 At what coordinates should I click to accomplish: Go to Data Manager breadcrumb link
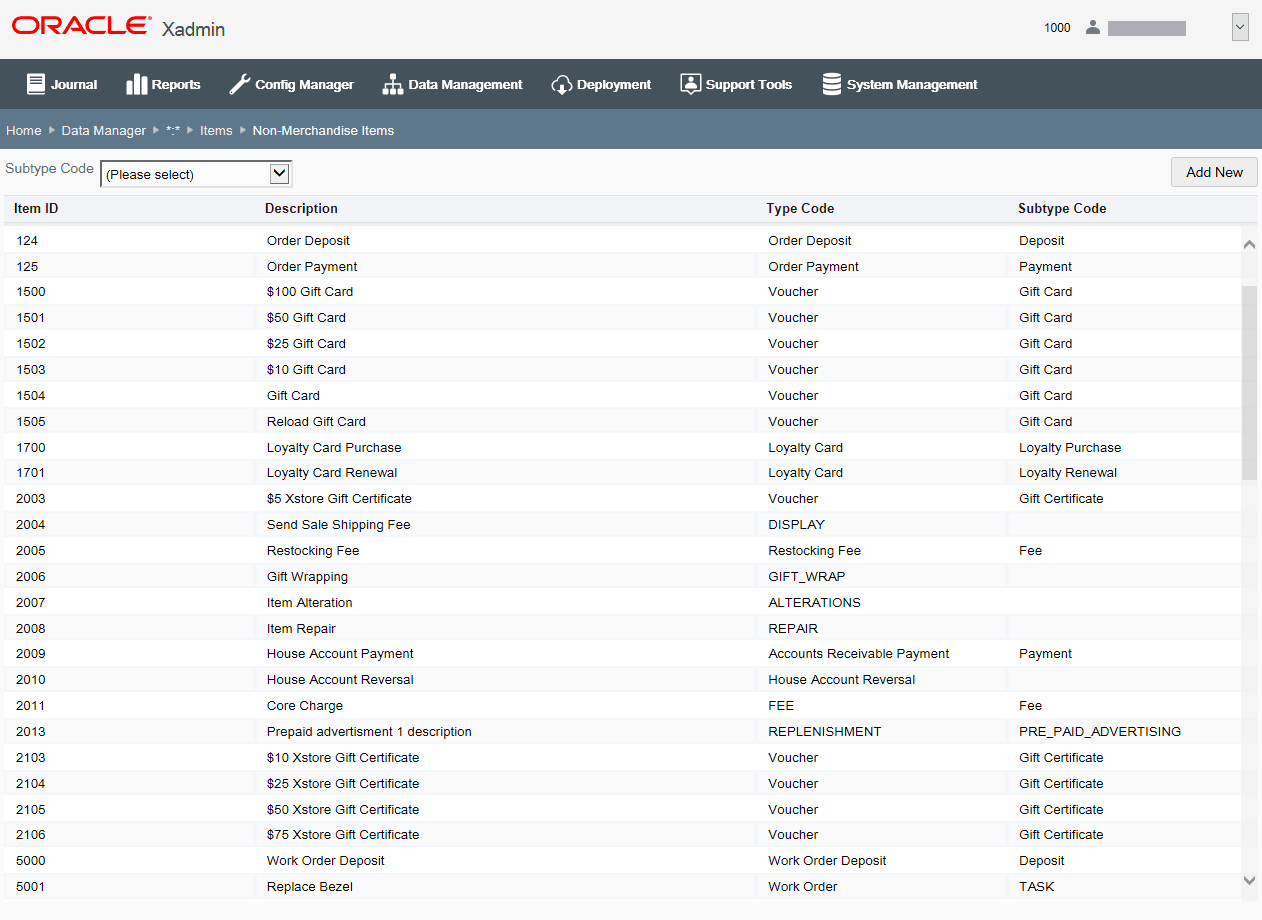(104, 130)
